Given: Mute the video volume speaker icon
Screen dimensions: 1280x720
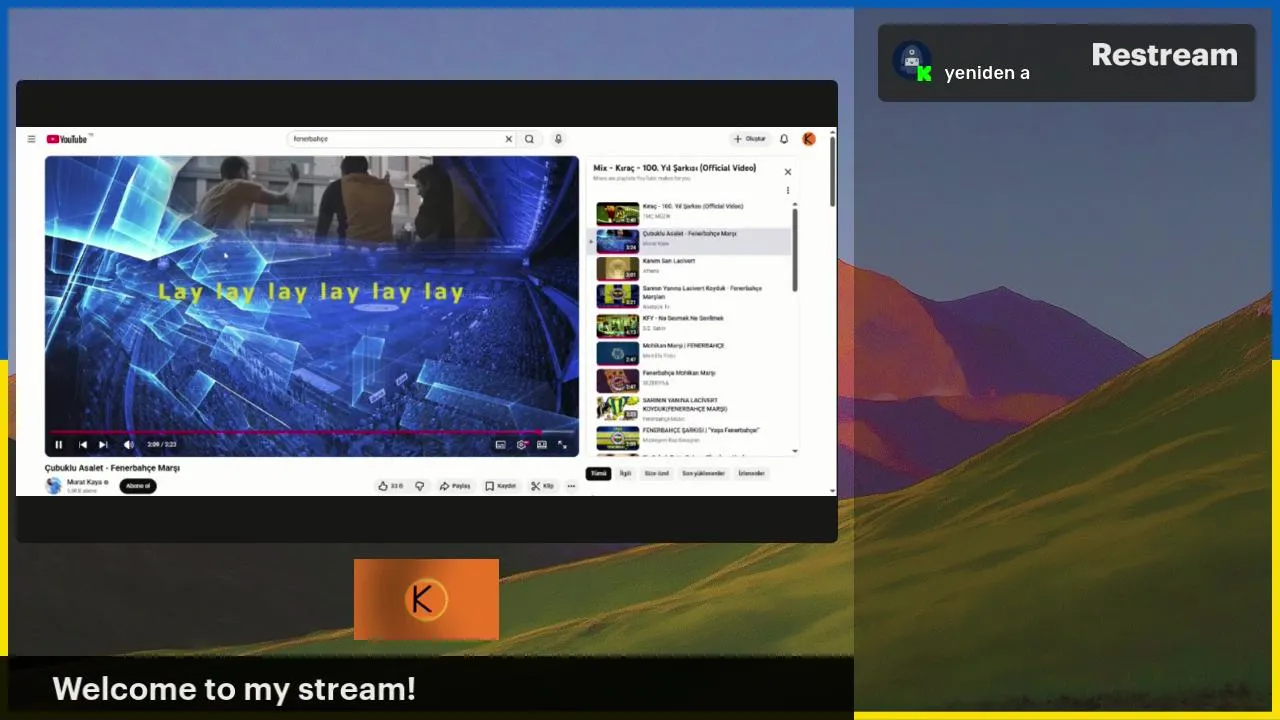Looking at the screenshot, I should [128, 445].
